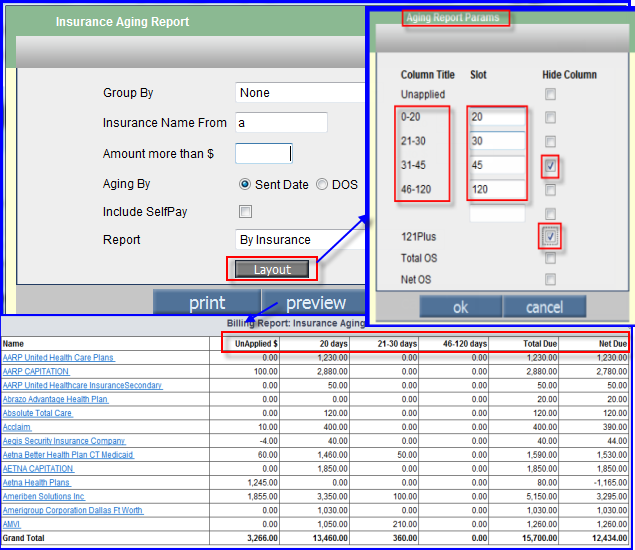Click the Total Due column header
635x550 pixels.
540,344
